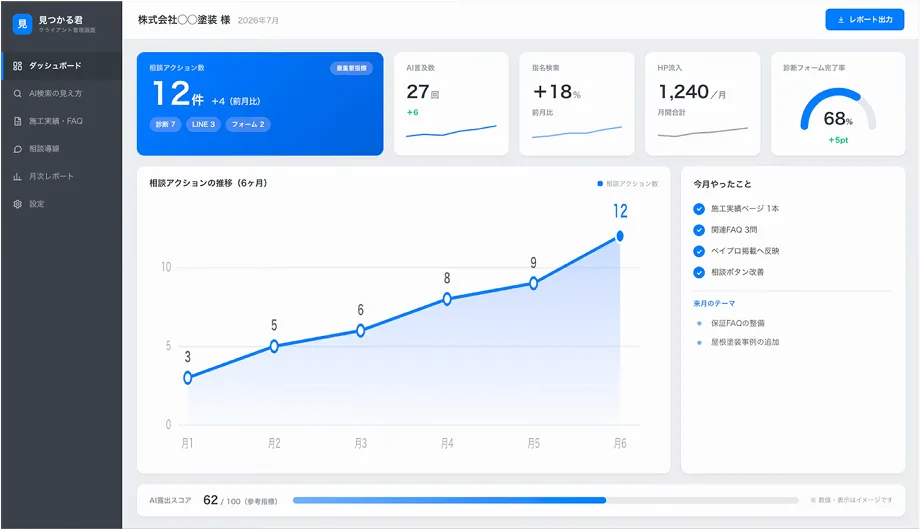920x530 pixels.
Task: Click the フォーム 2 pill
Action: click(248, 124)
